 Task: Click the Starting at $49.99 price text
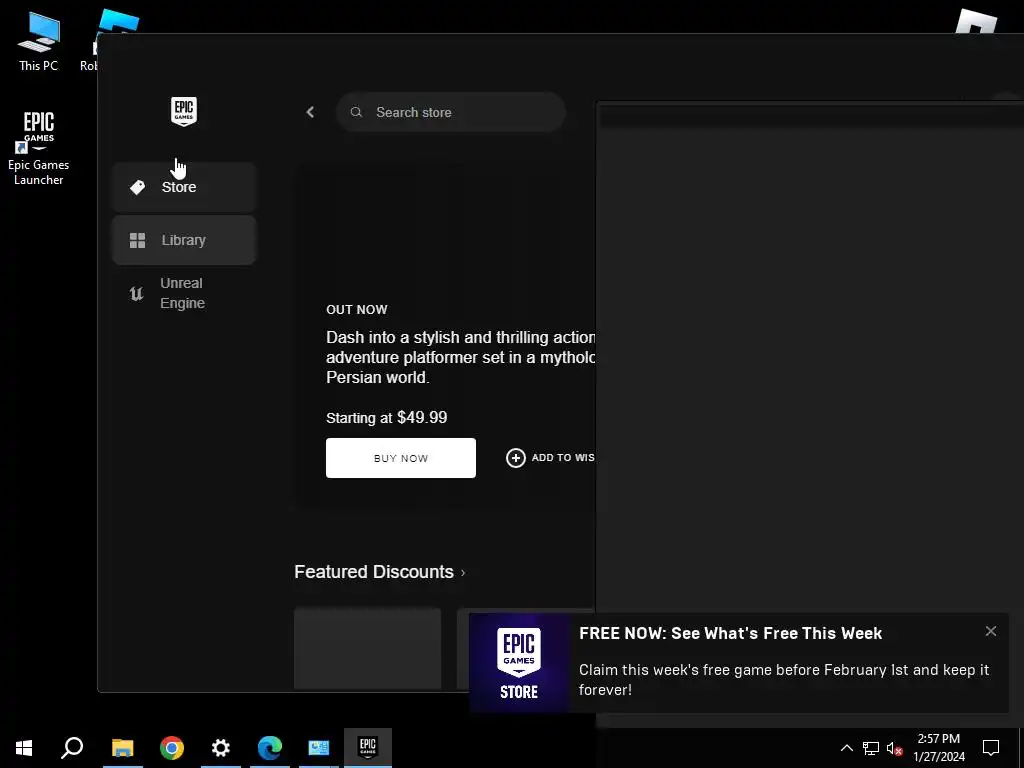[387, 417]
